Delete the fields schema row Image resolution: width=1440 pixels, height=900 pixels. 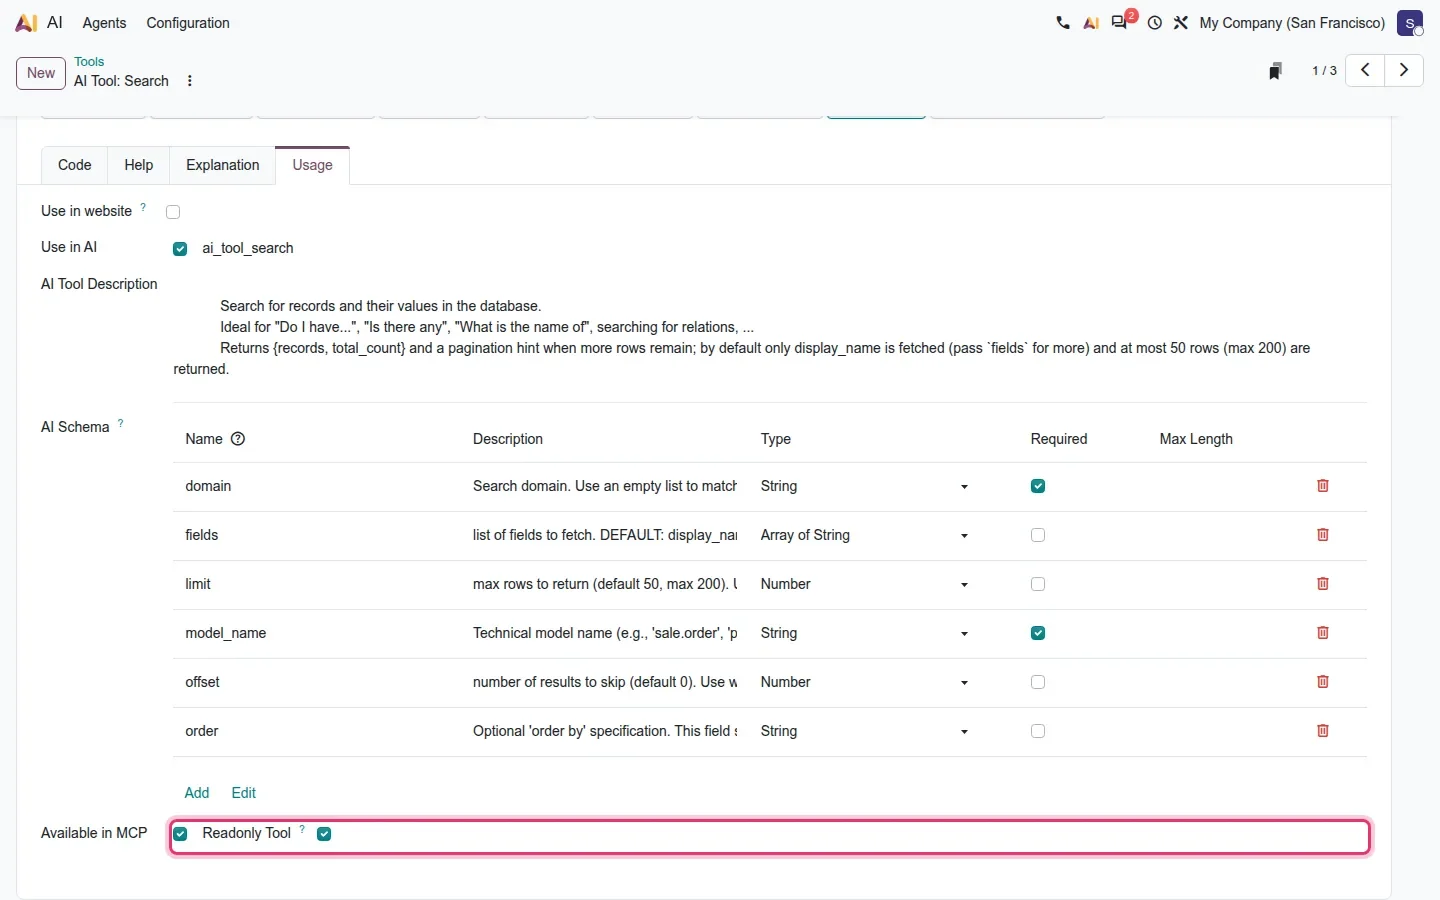1323,535
